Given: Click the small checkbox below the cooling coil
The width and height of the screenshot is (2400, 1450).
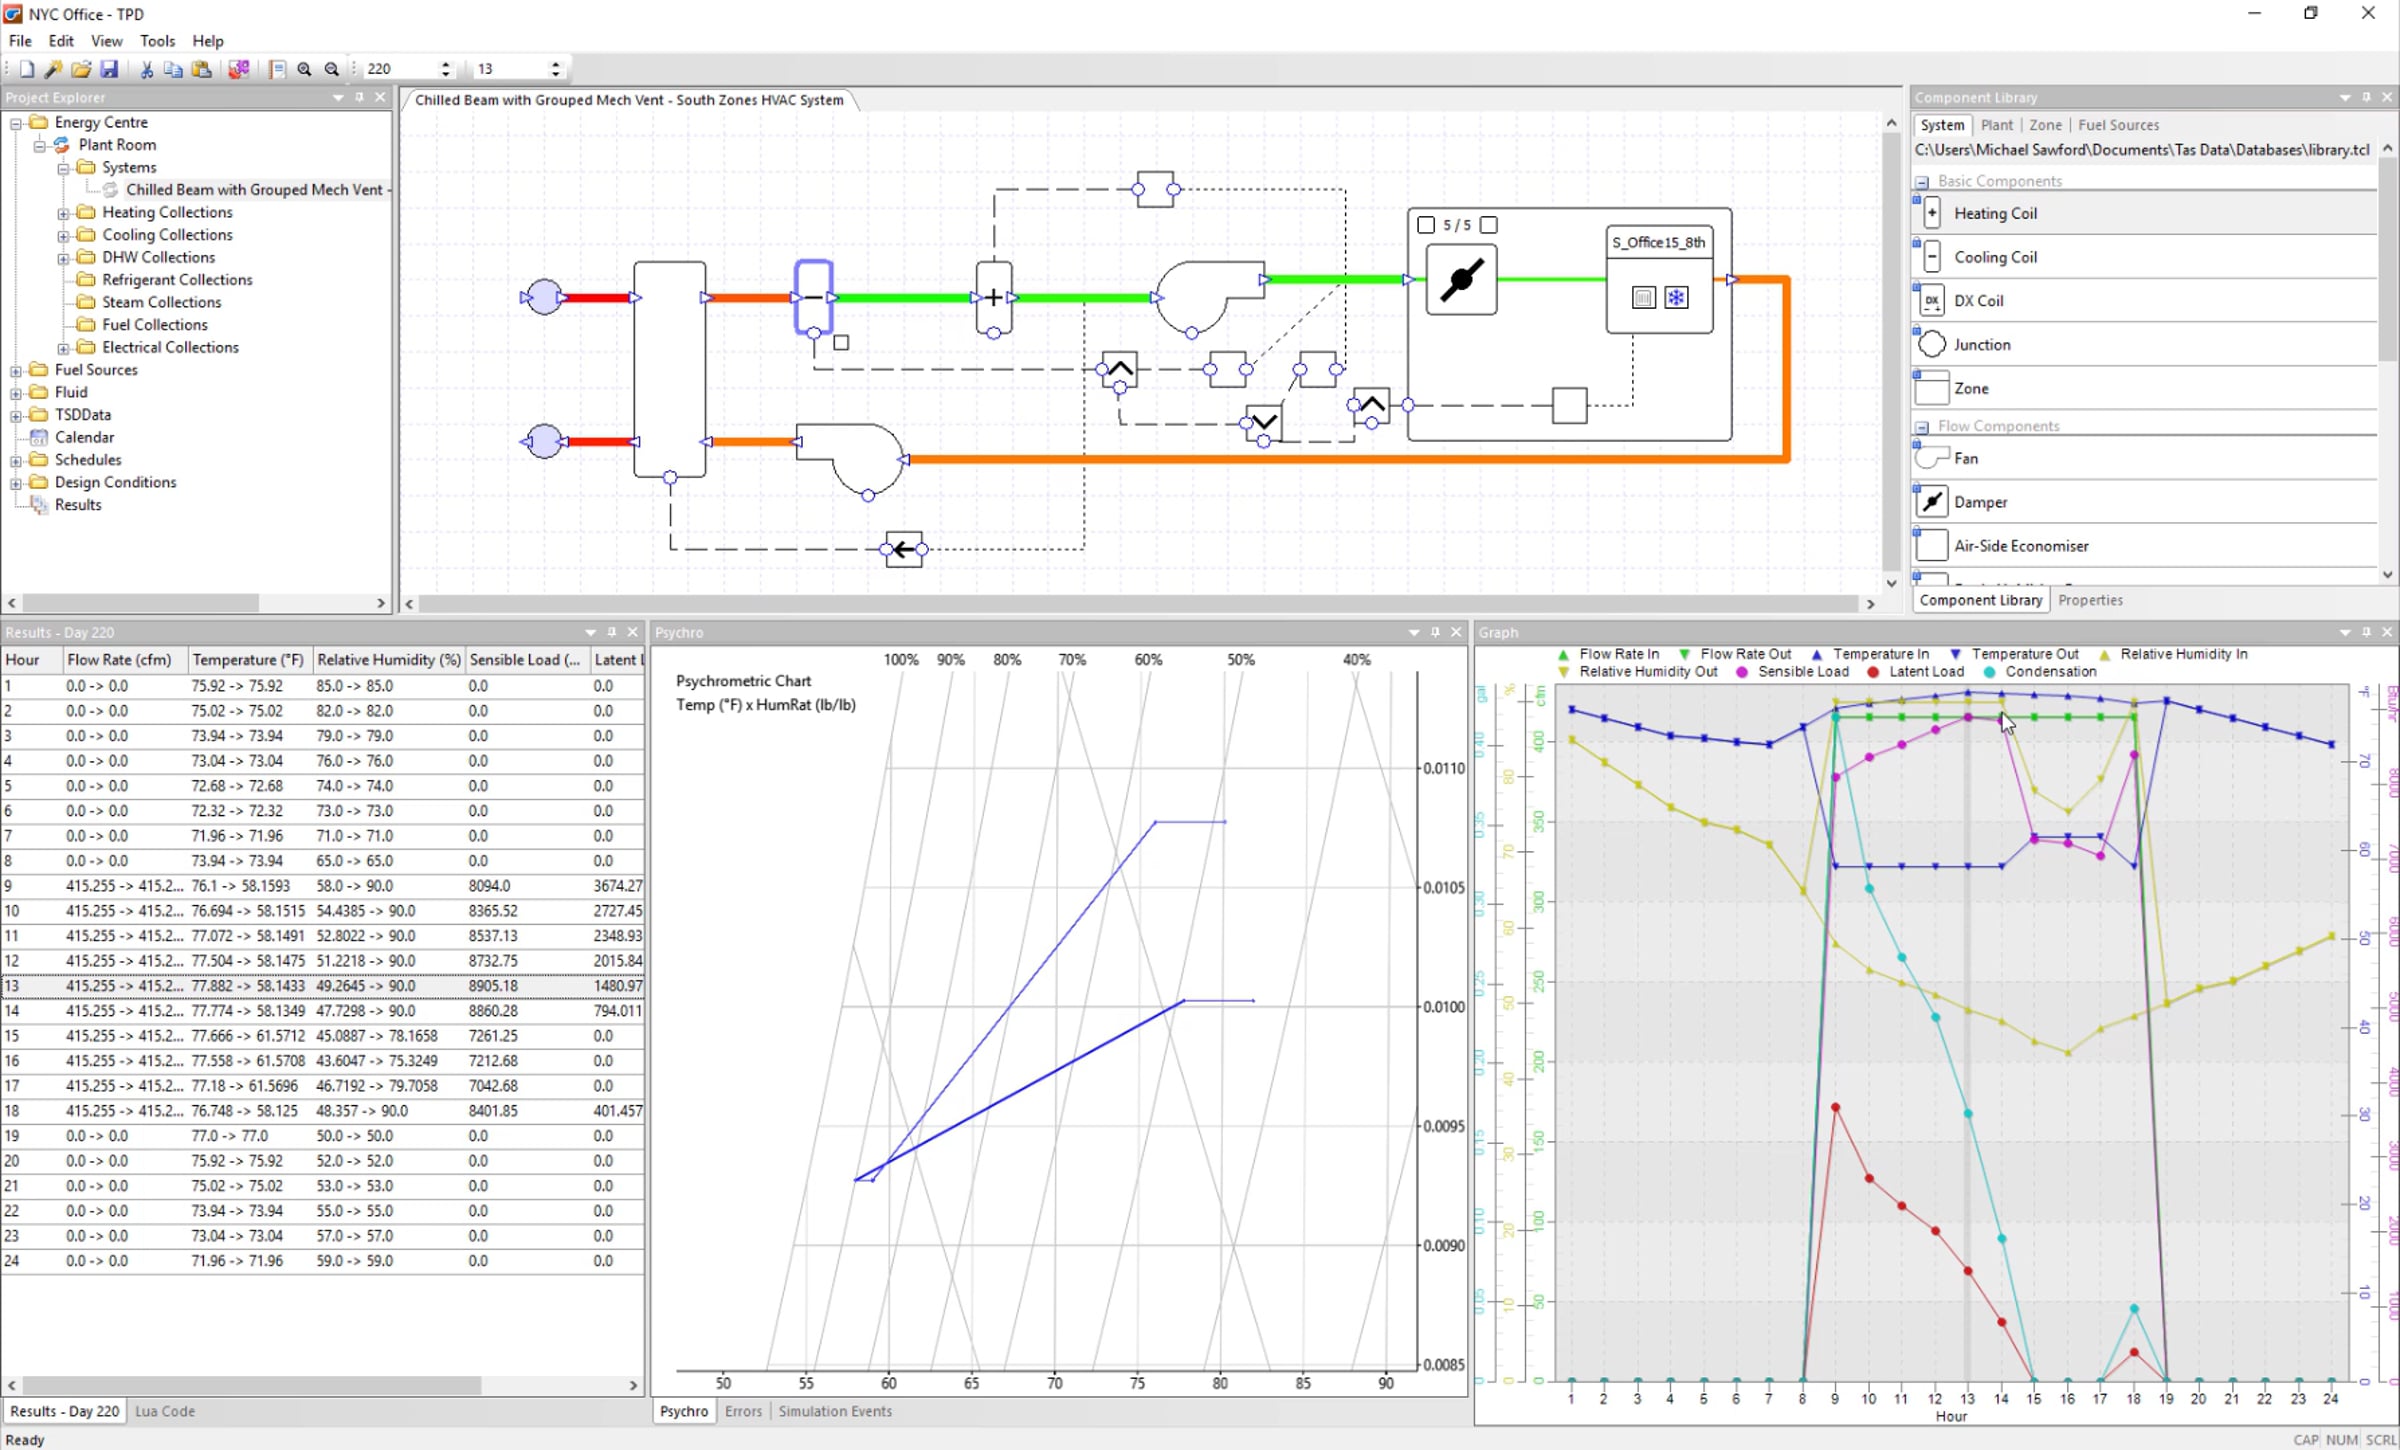Looking at the screenshot, I should [841, 343].
